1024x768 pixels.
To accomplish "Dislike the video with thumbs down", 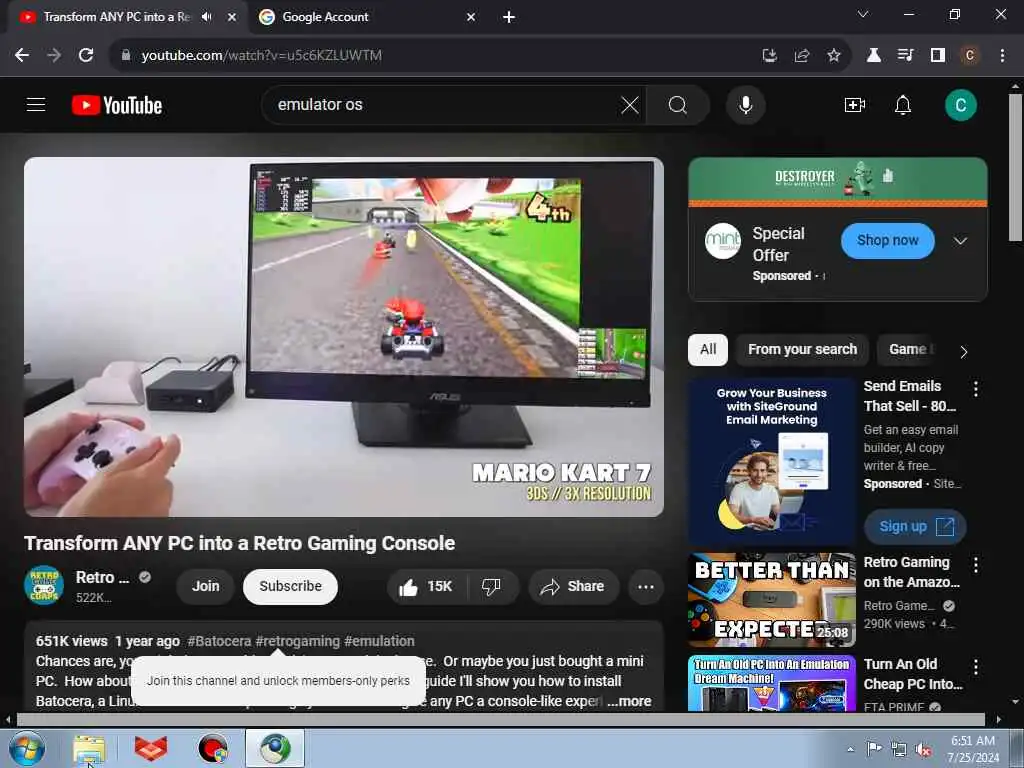I will pos(492,586).
